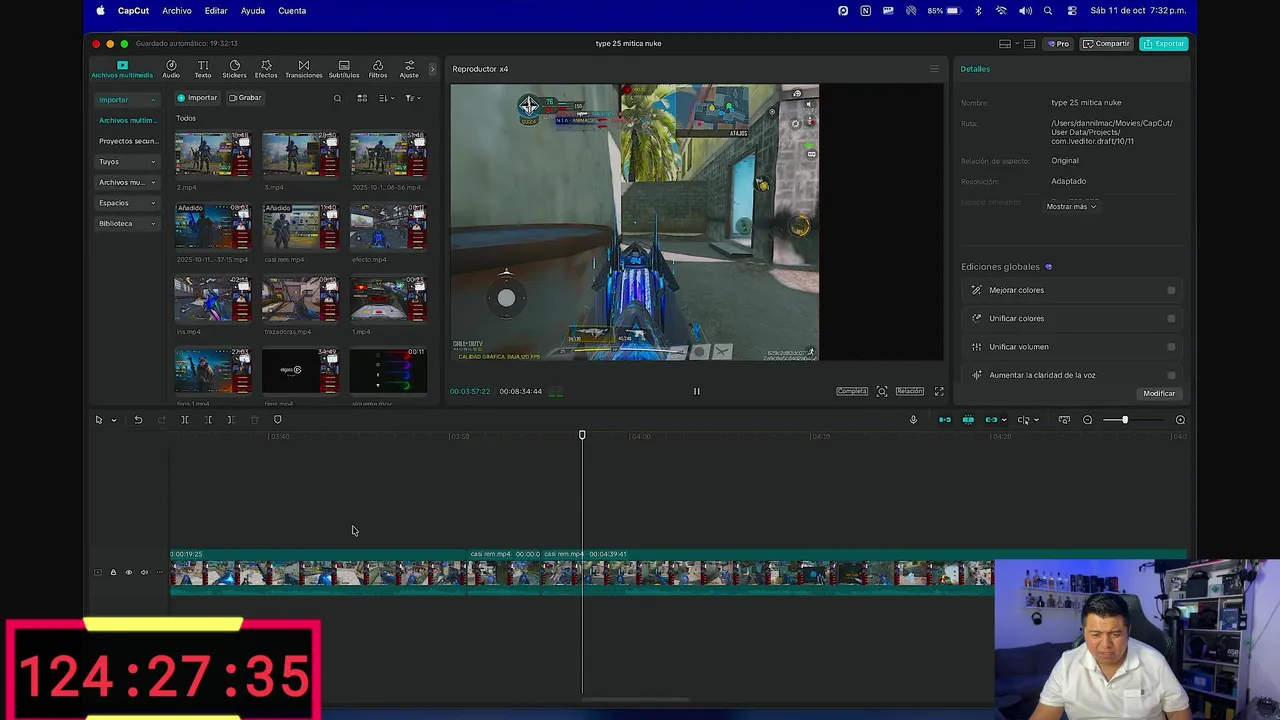Click the Completa quality button
Viewport: 1280px width, 720px height.
coord(852,391)
